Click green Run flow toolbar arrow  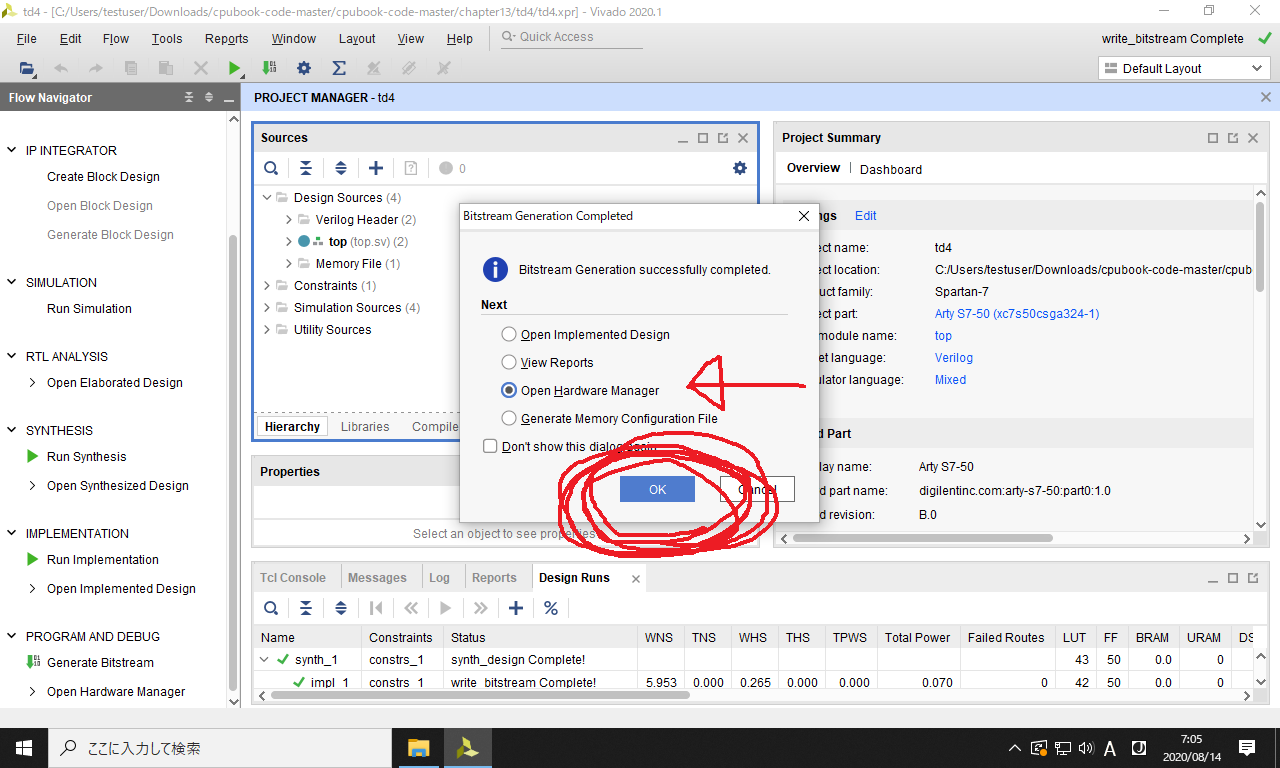234,68
